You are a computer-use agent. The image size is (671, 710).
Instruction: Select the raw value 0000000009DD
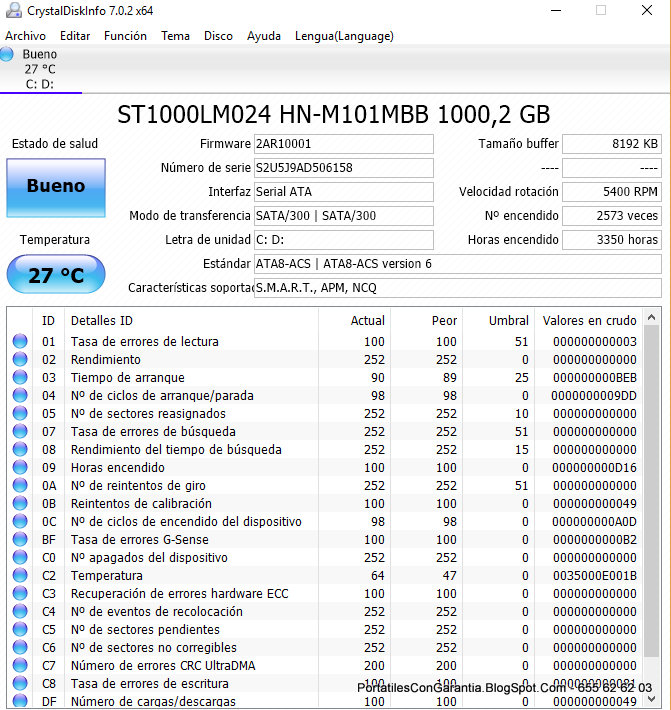[x=594, y=396]
